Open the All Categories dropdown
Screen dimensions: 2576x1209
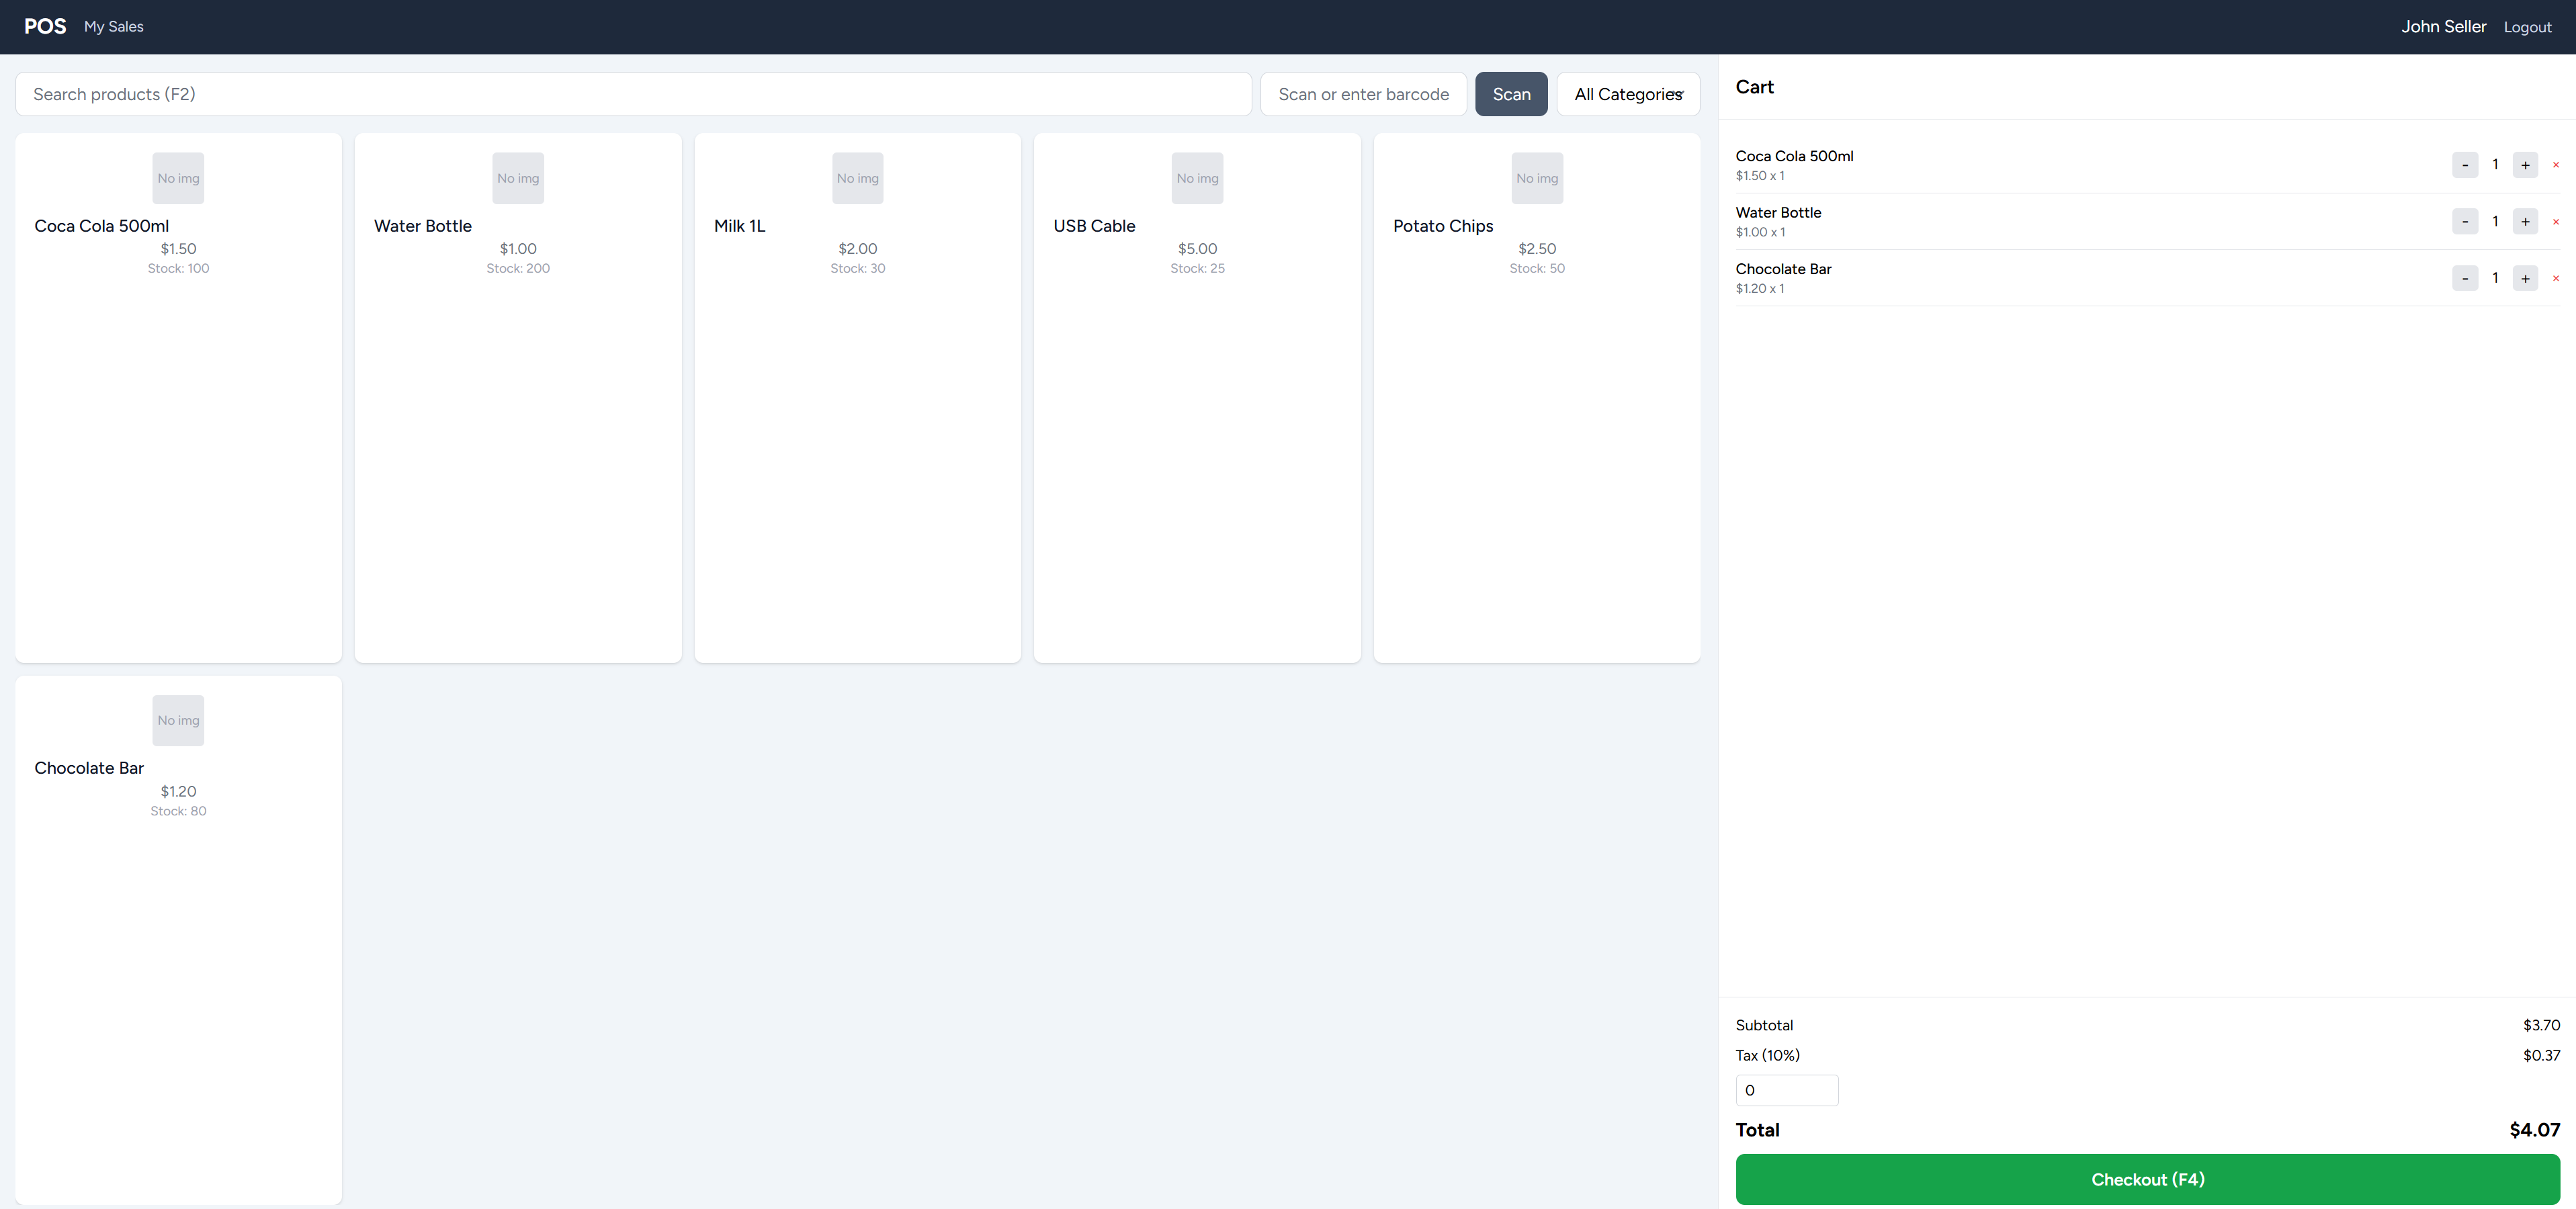pyautogui.click(x=1627, y=94)
